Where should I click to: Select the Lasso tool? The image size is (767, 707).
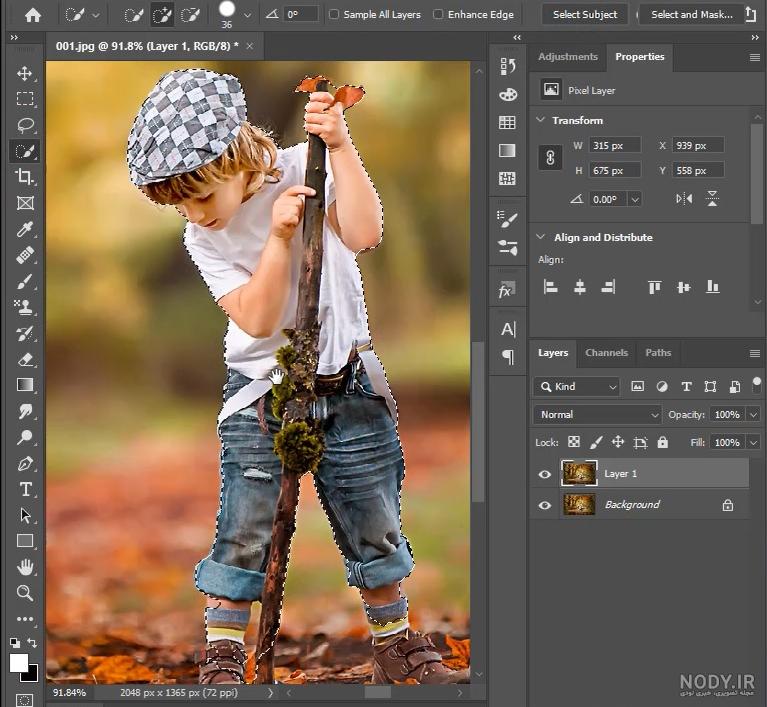coord(25,125)
